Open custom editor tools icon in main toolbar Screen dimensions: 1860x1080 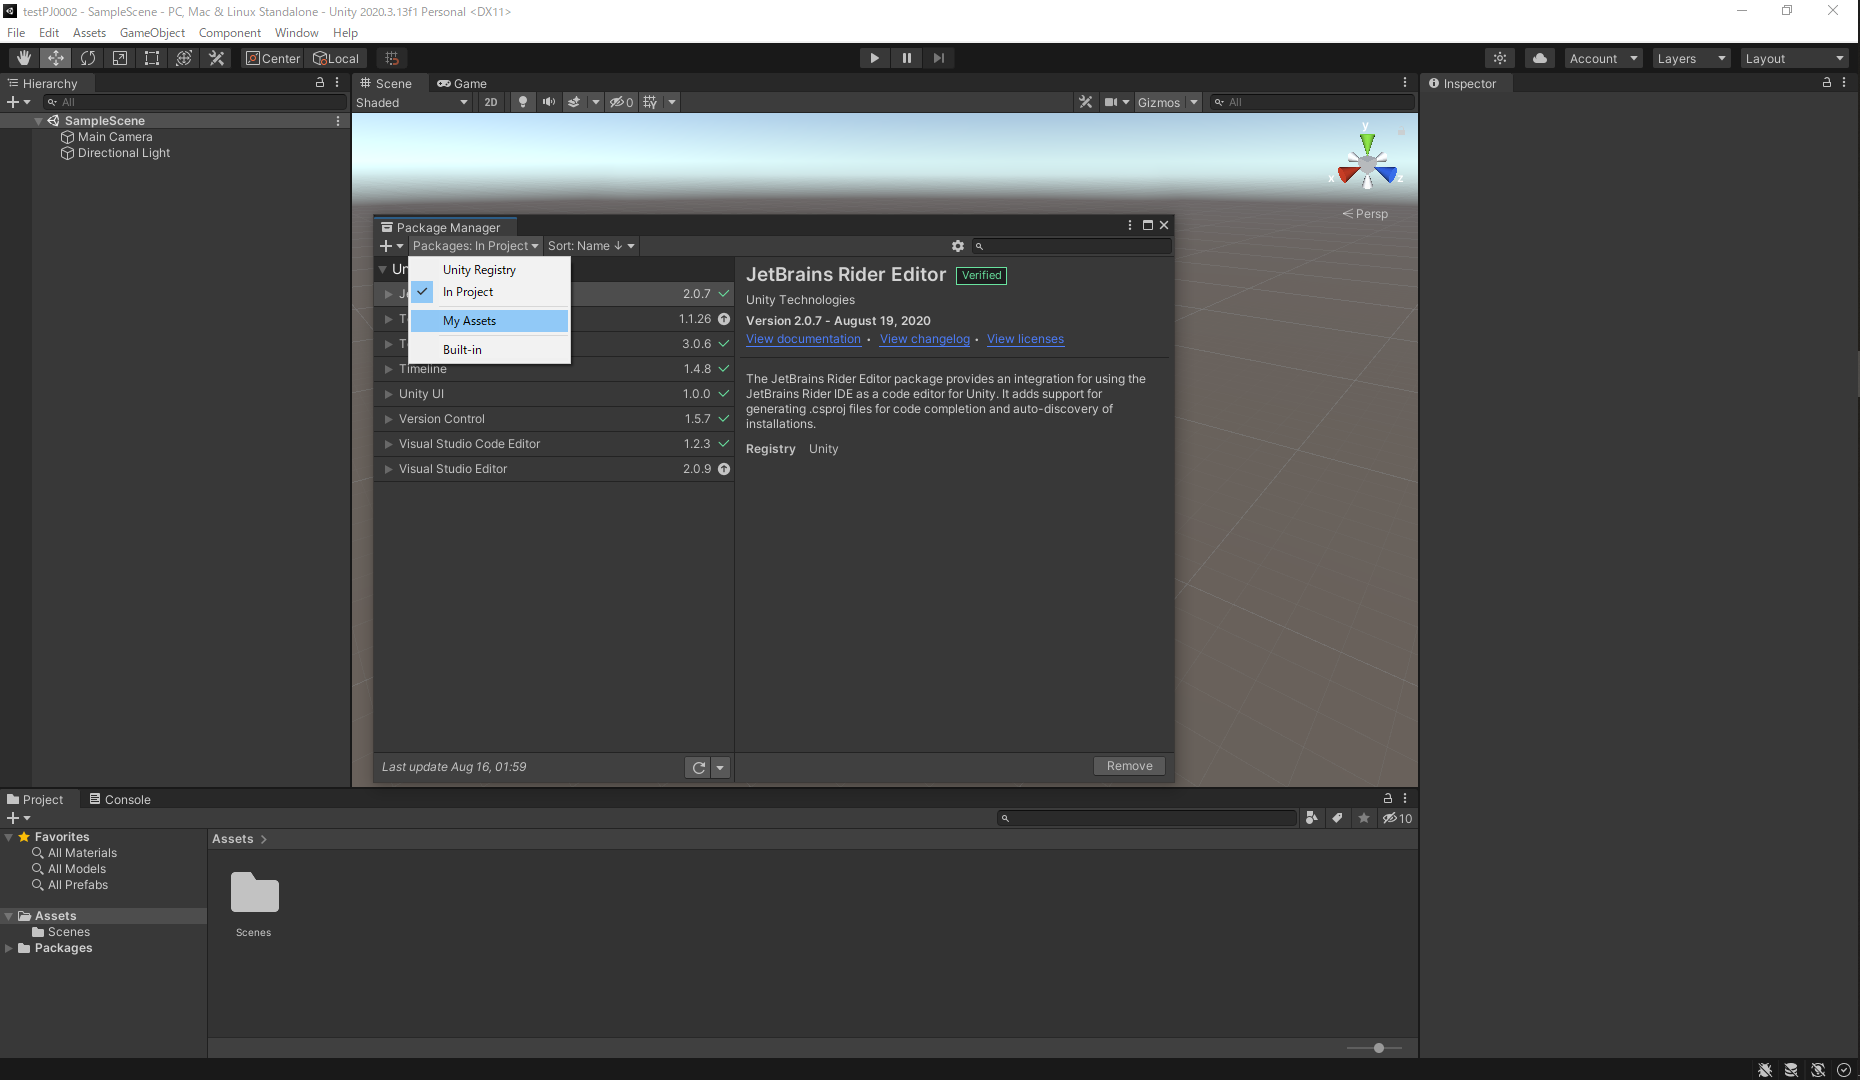click(216, 58)
